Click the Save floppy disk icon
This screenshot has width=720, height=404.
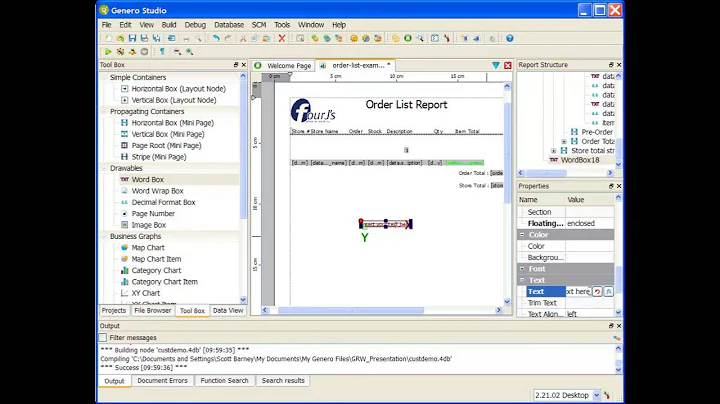tap(132, 39)
